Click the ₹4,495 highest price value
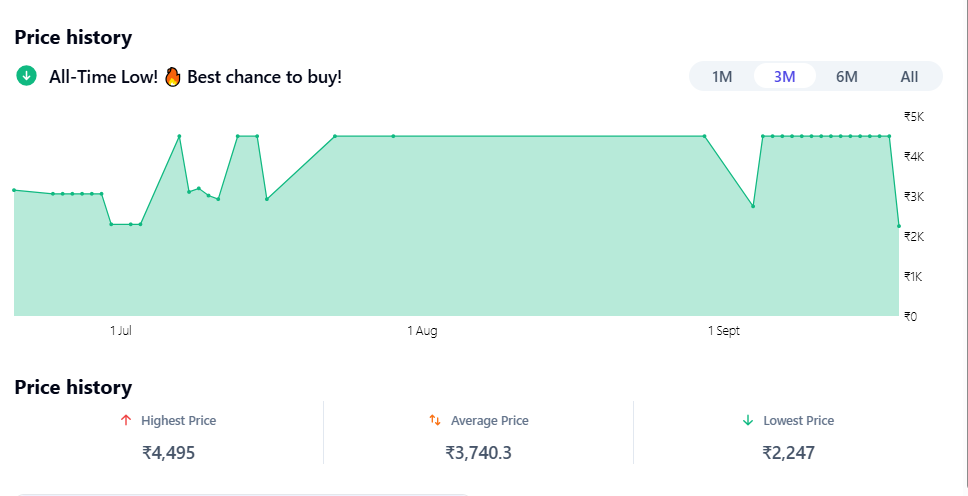 (168, 453)
